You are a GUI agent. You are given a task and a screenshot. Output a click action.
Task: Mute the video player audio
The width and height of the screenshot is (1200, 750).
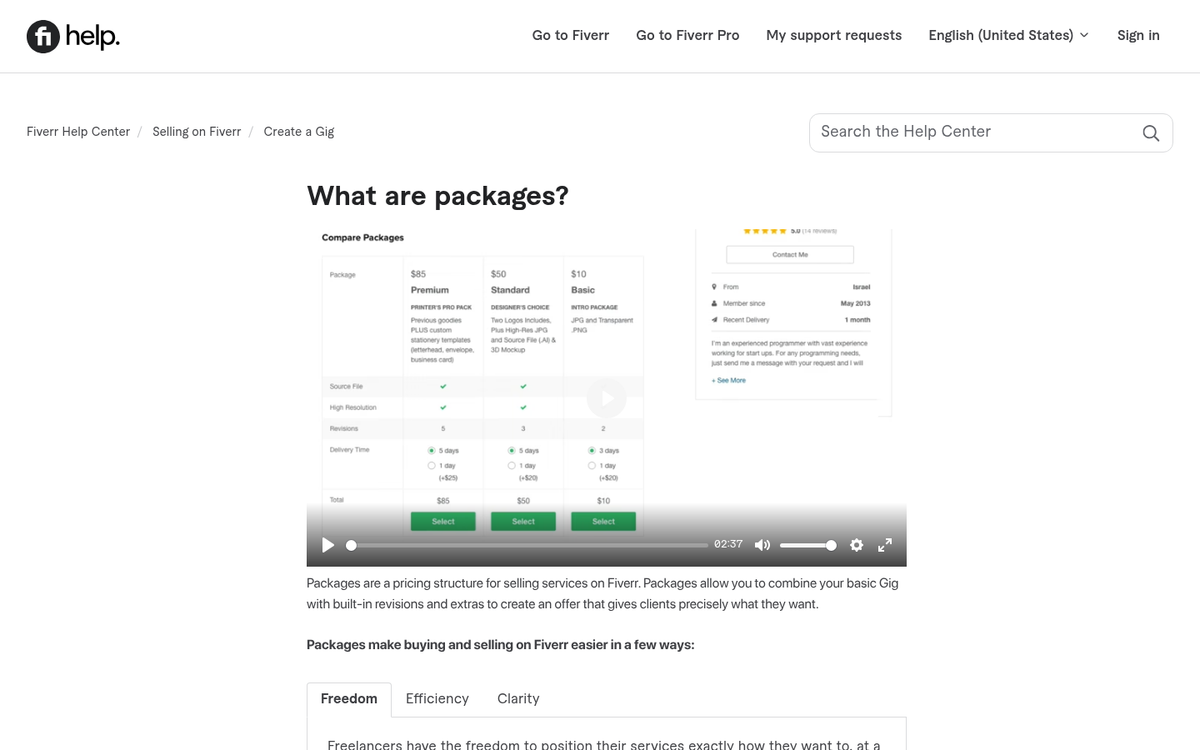pos(762,545)
